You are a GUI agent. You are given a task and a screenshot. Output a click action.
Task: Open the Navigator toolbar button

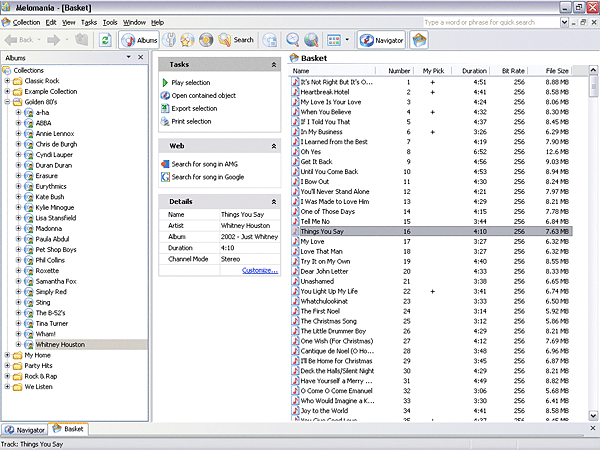[x=382, y=40]
